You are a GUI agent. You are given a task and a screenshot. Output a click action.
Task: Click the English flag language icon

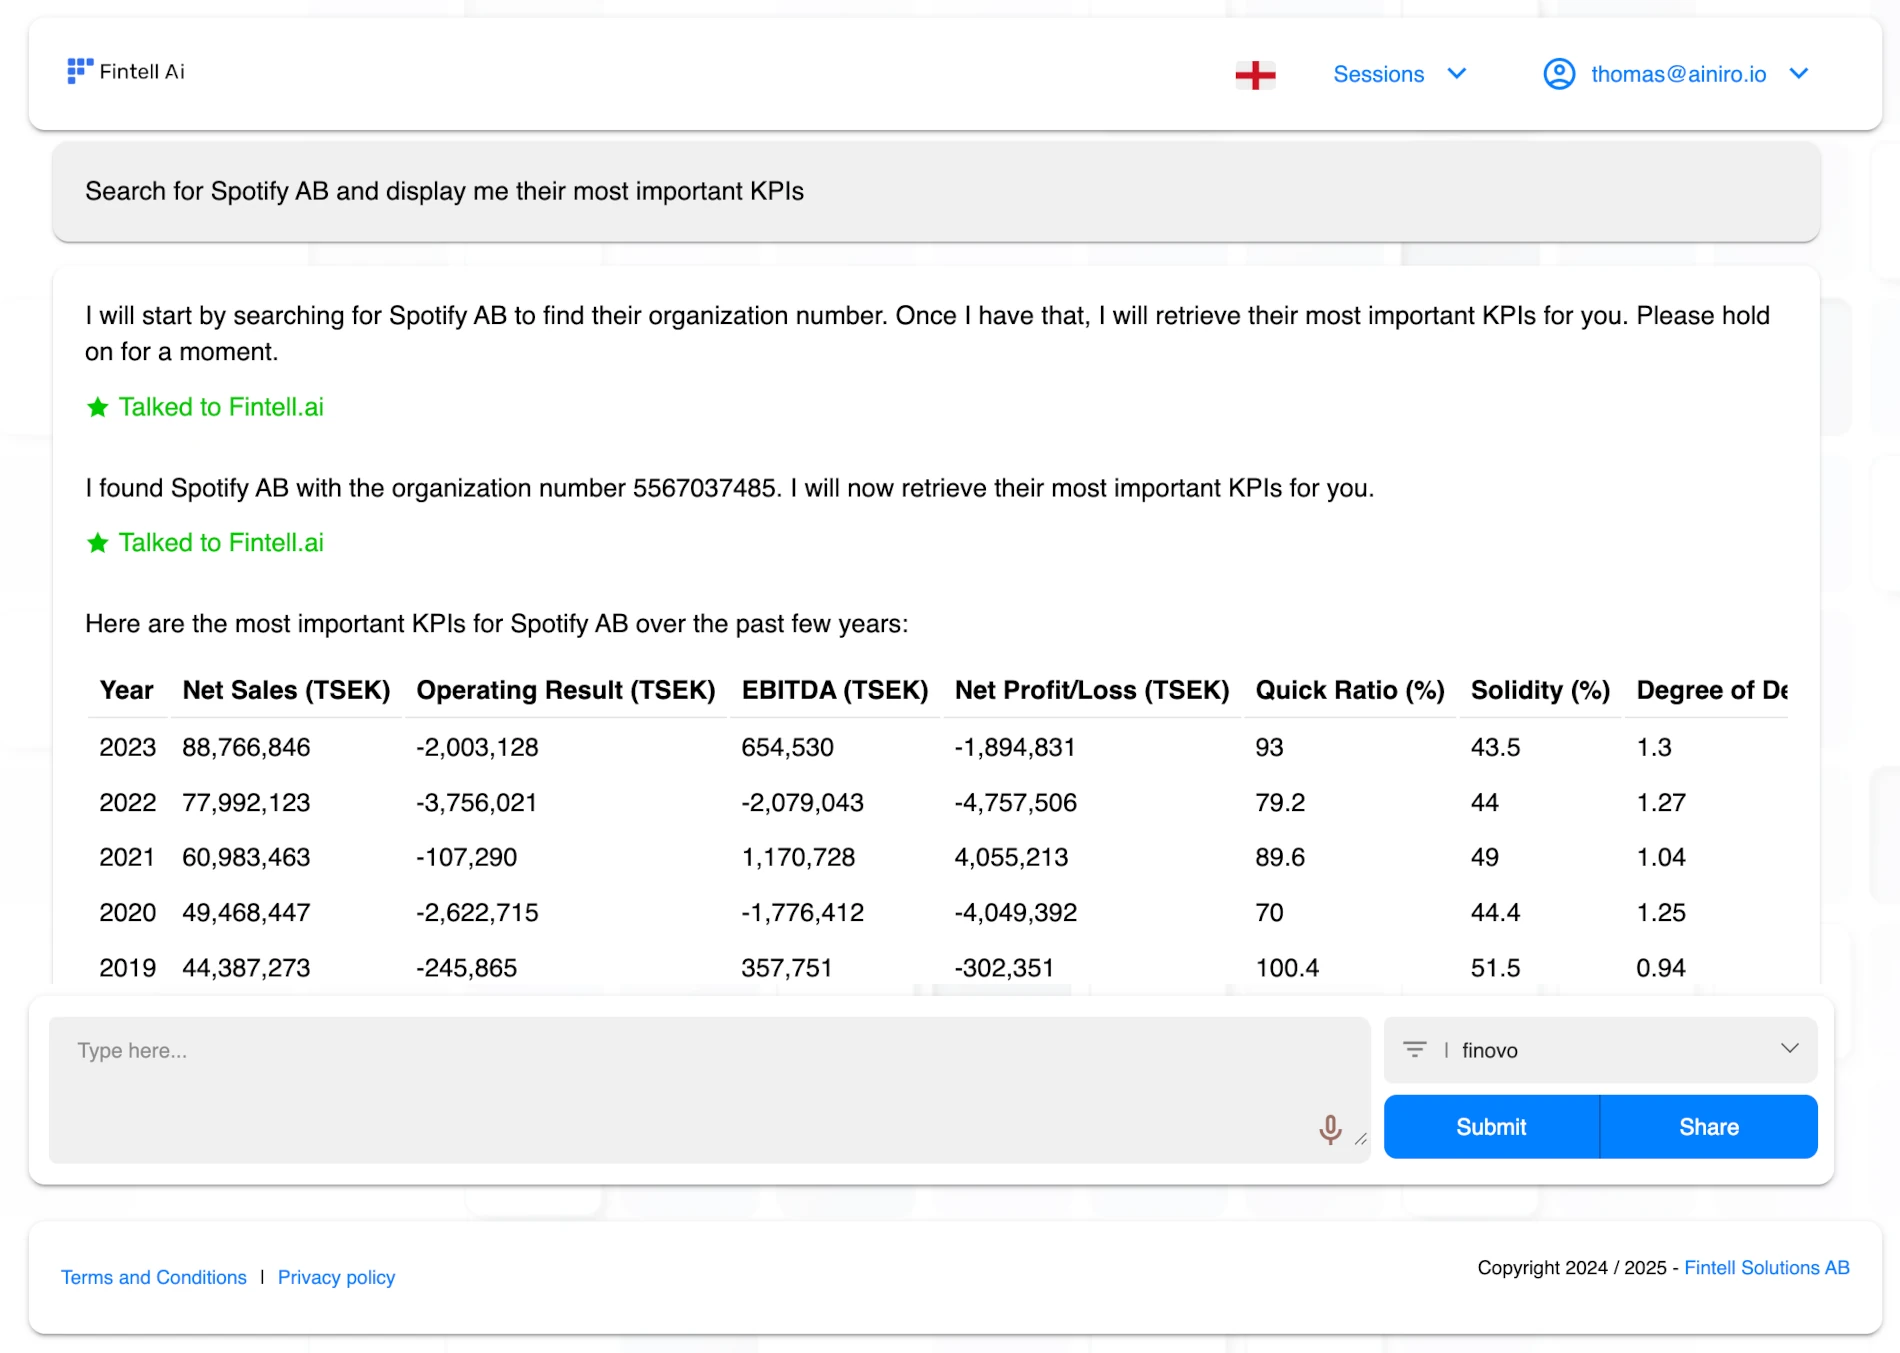pos(1255,73)
